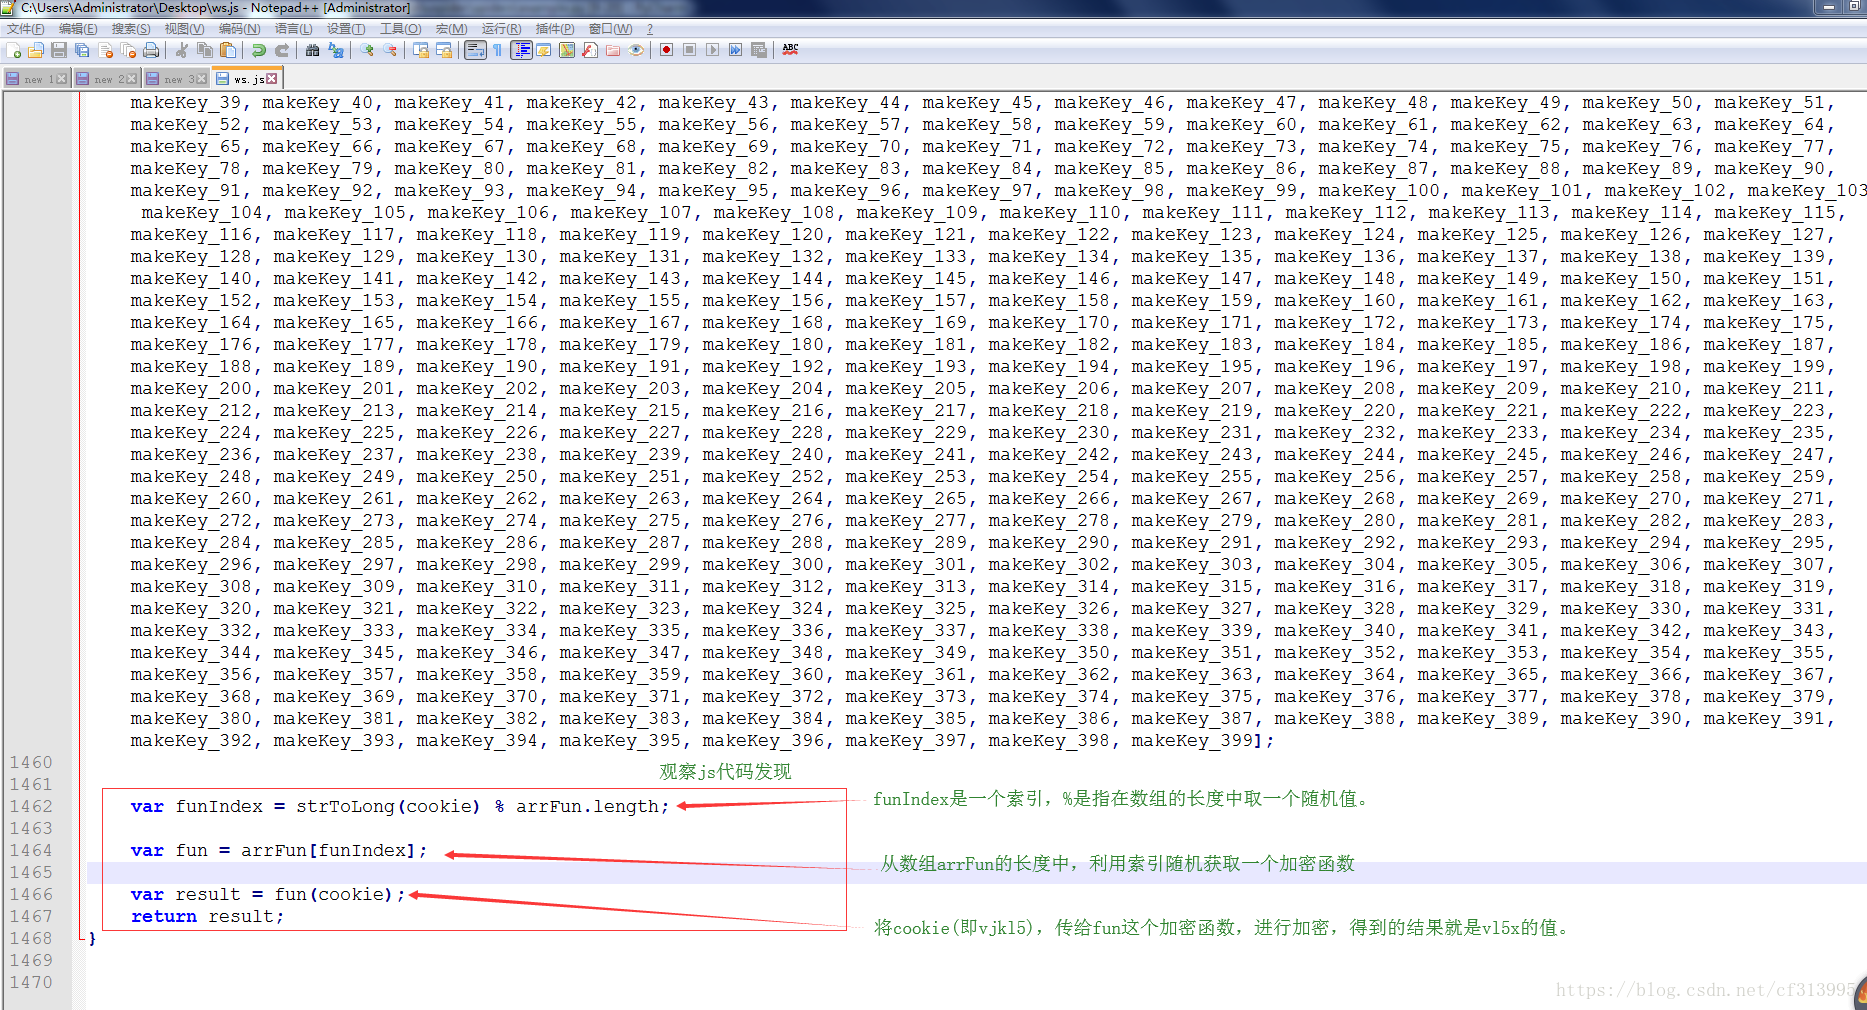Click line number 1466 in the margin

tap(31, 894)
